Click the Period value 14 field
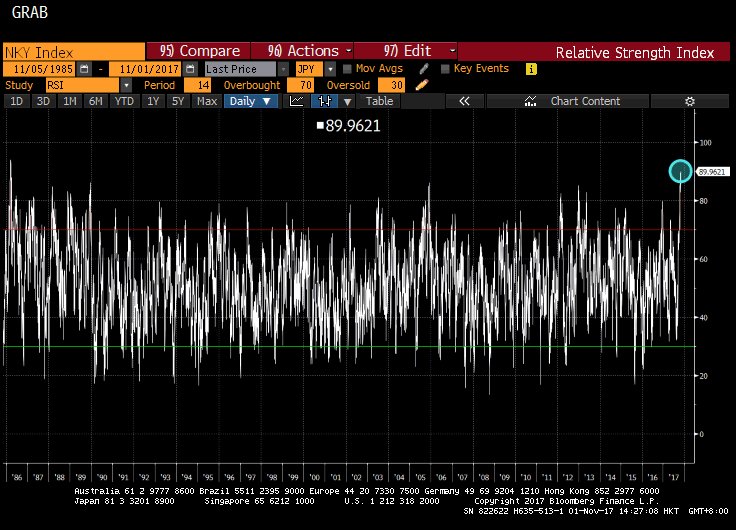This screenshot has width=736, height=530. 198,85
